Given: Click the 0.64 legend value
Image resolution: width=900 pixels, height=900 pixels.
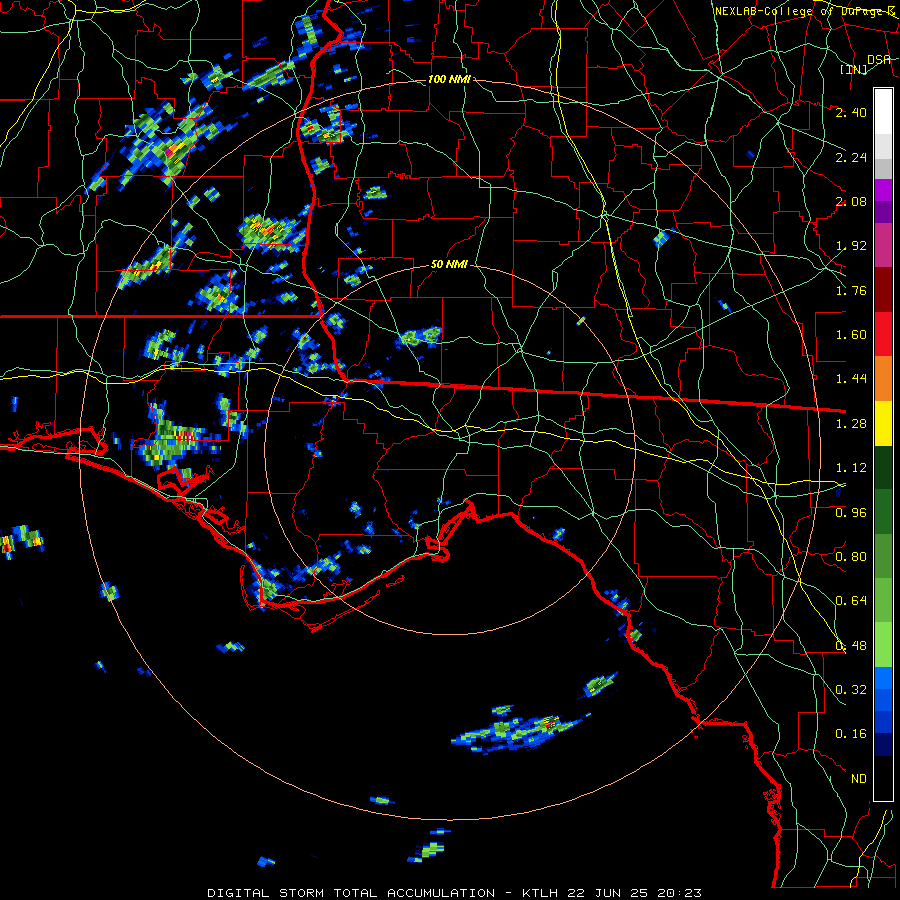Looking at the screenshot, I should pyautogui.click(x=851, y=601).
